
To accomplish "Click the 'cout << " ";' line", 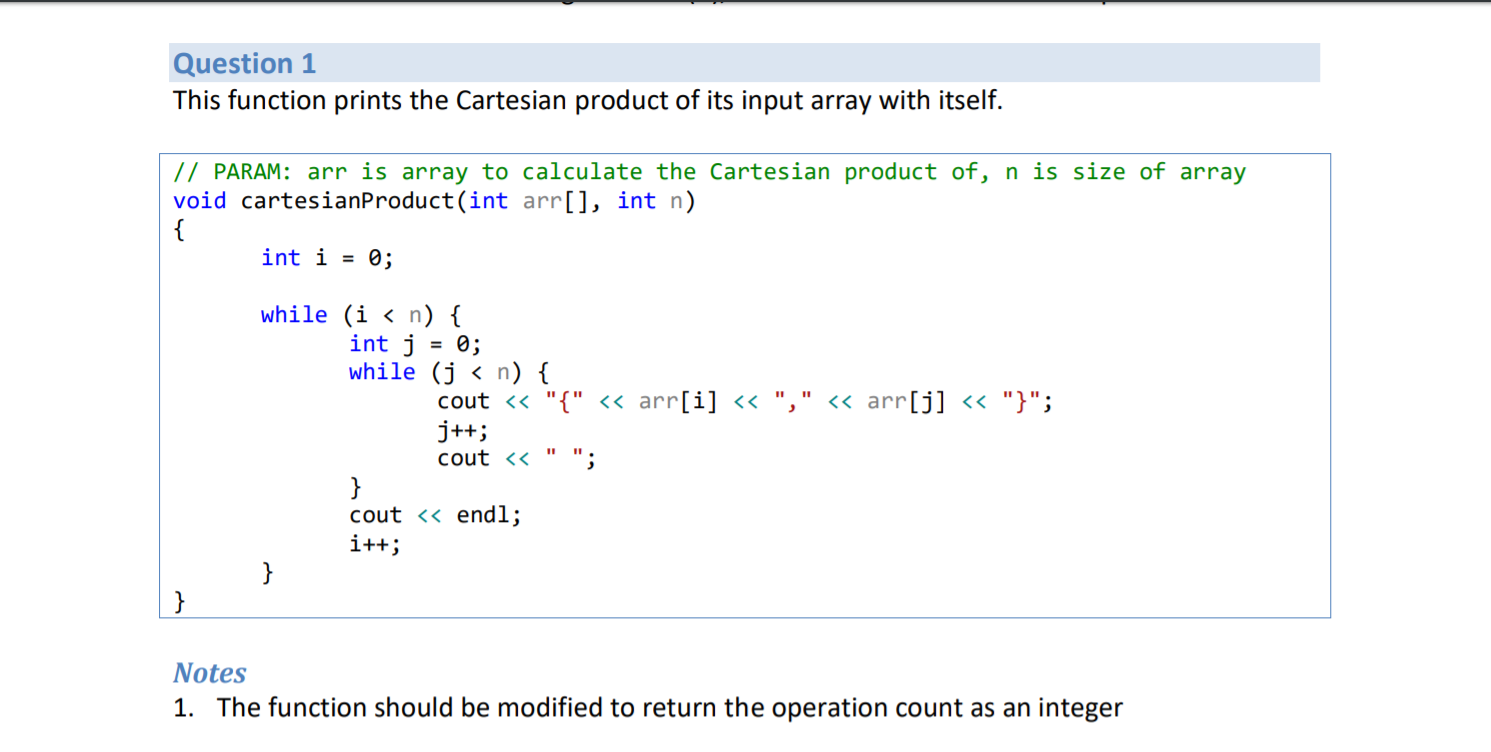I will (517, 459).
